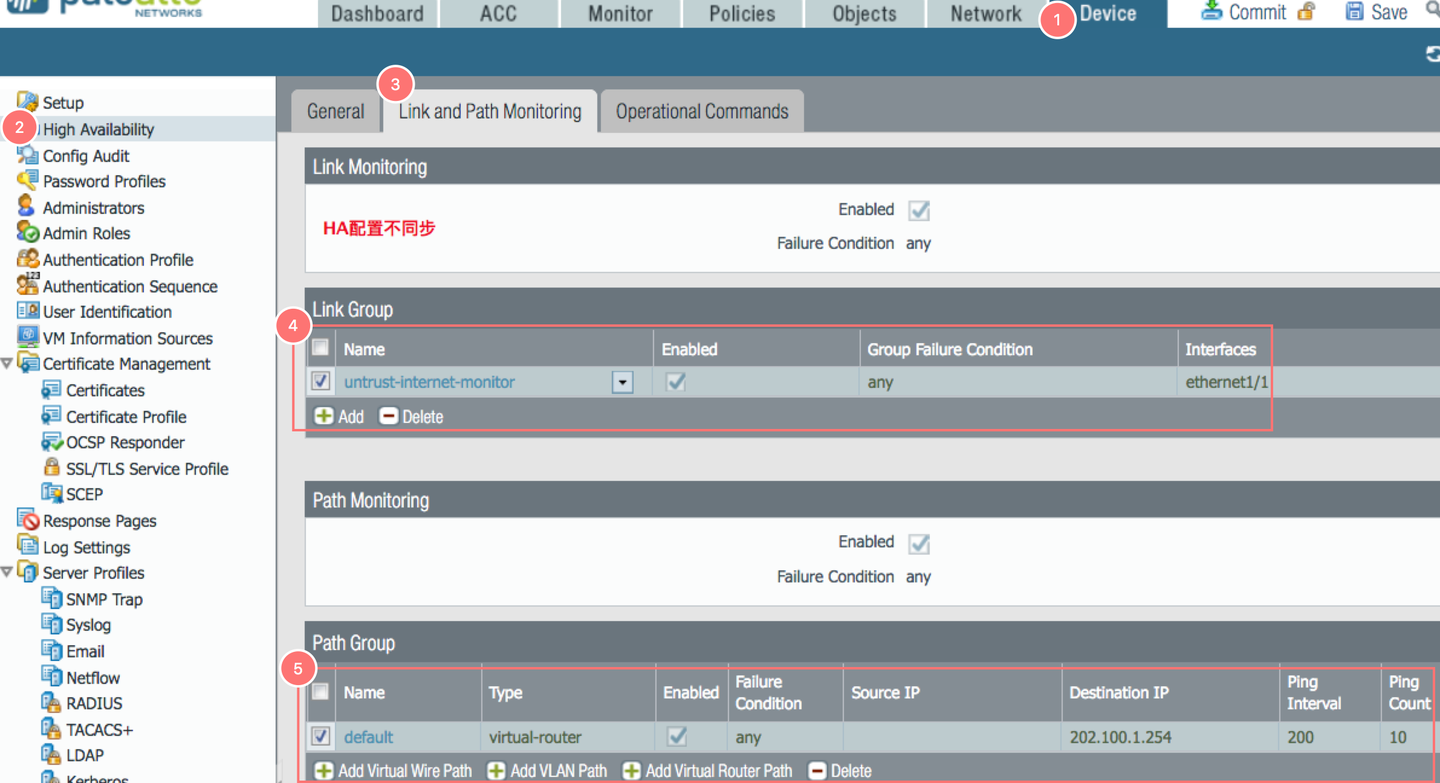Click Save in the top bar
The height and width of the screenshot is (783, 1440).
pyautogui.click(x=1376, y=12)
